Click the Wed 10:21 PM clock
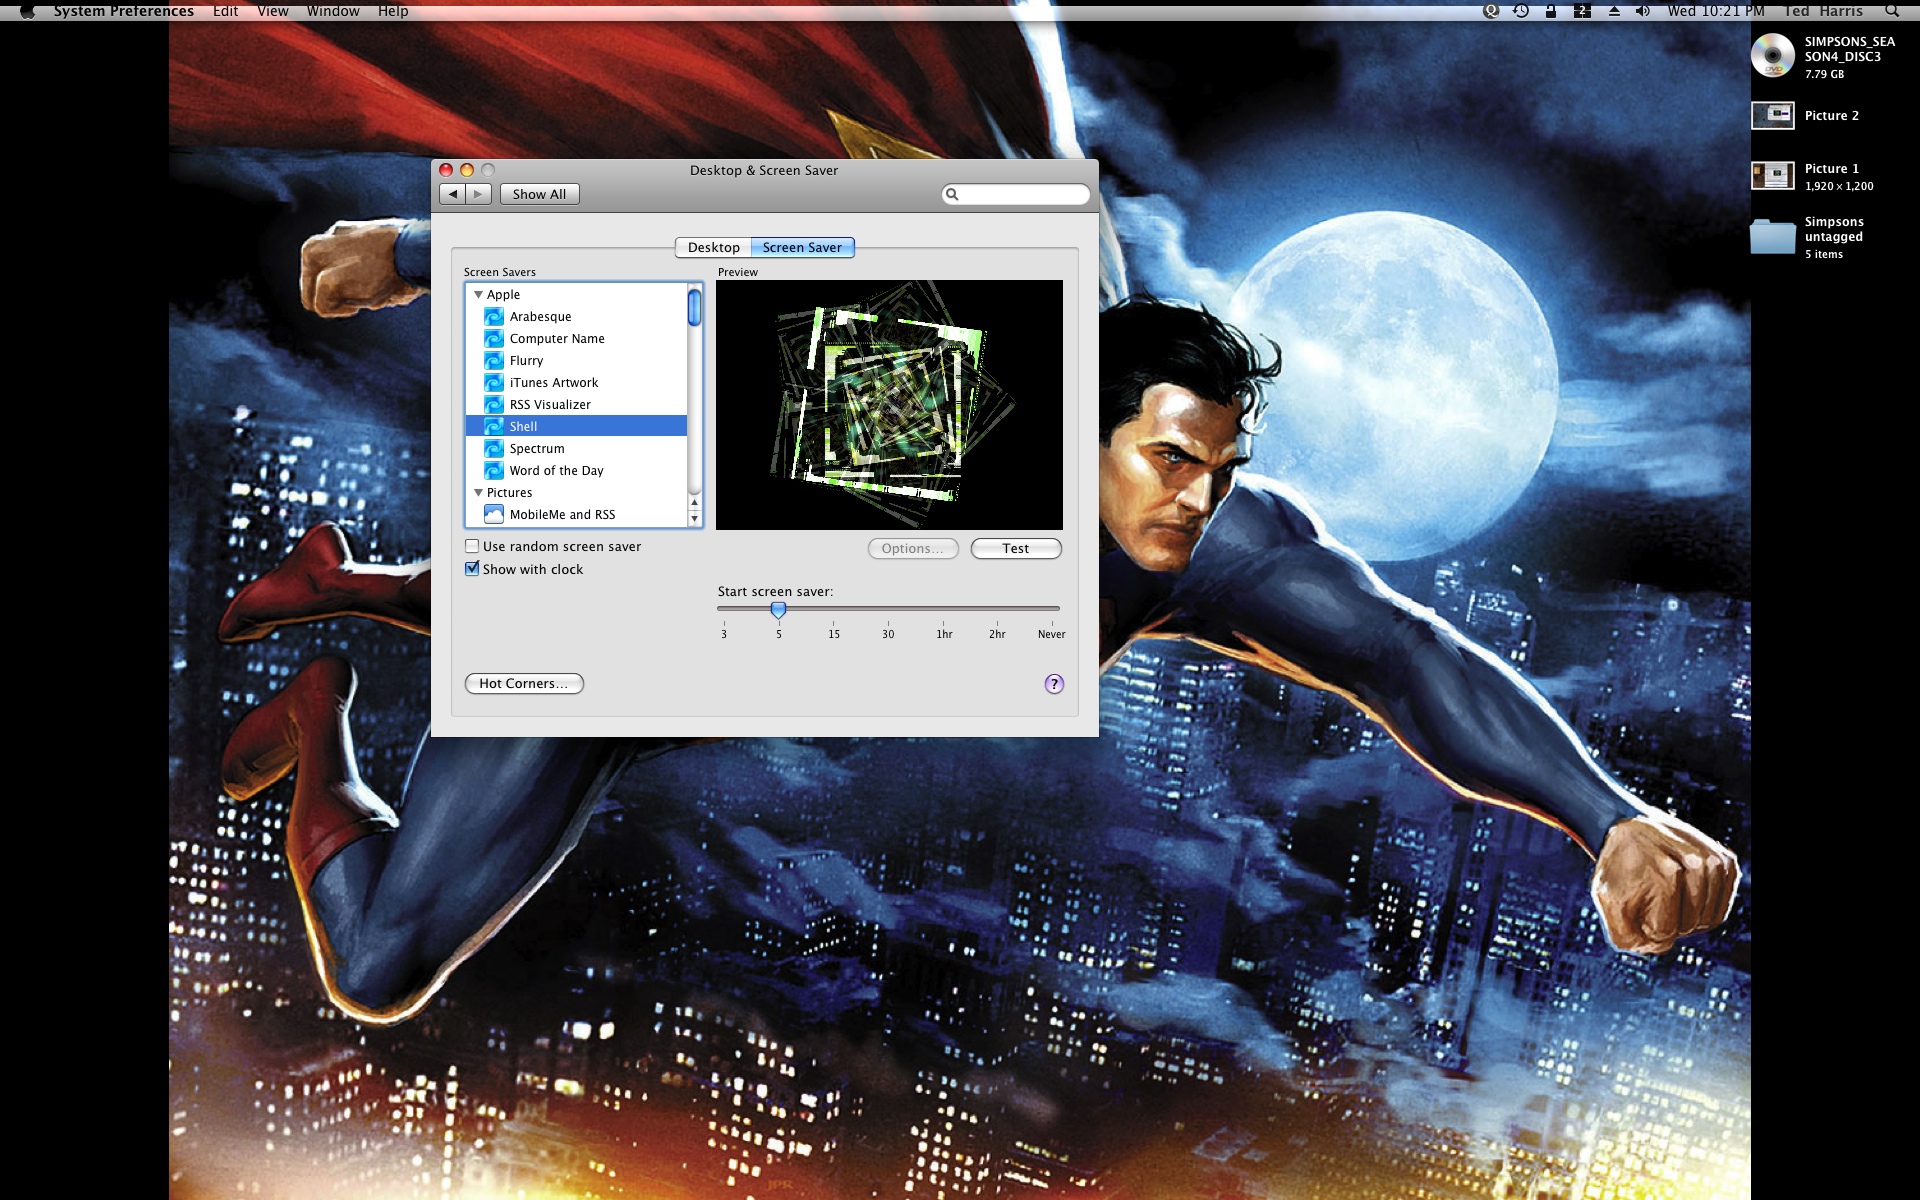The width and height of the screenshot is (1920, 1200). point(1715,11)
